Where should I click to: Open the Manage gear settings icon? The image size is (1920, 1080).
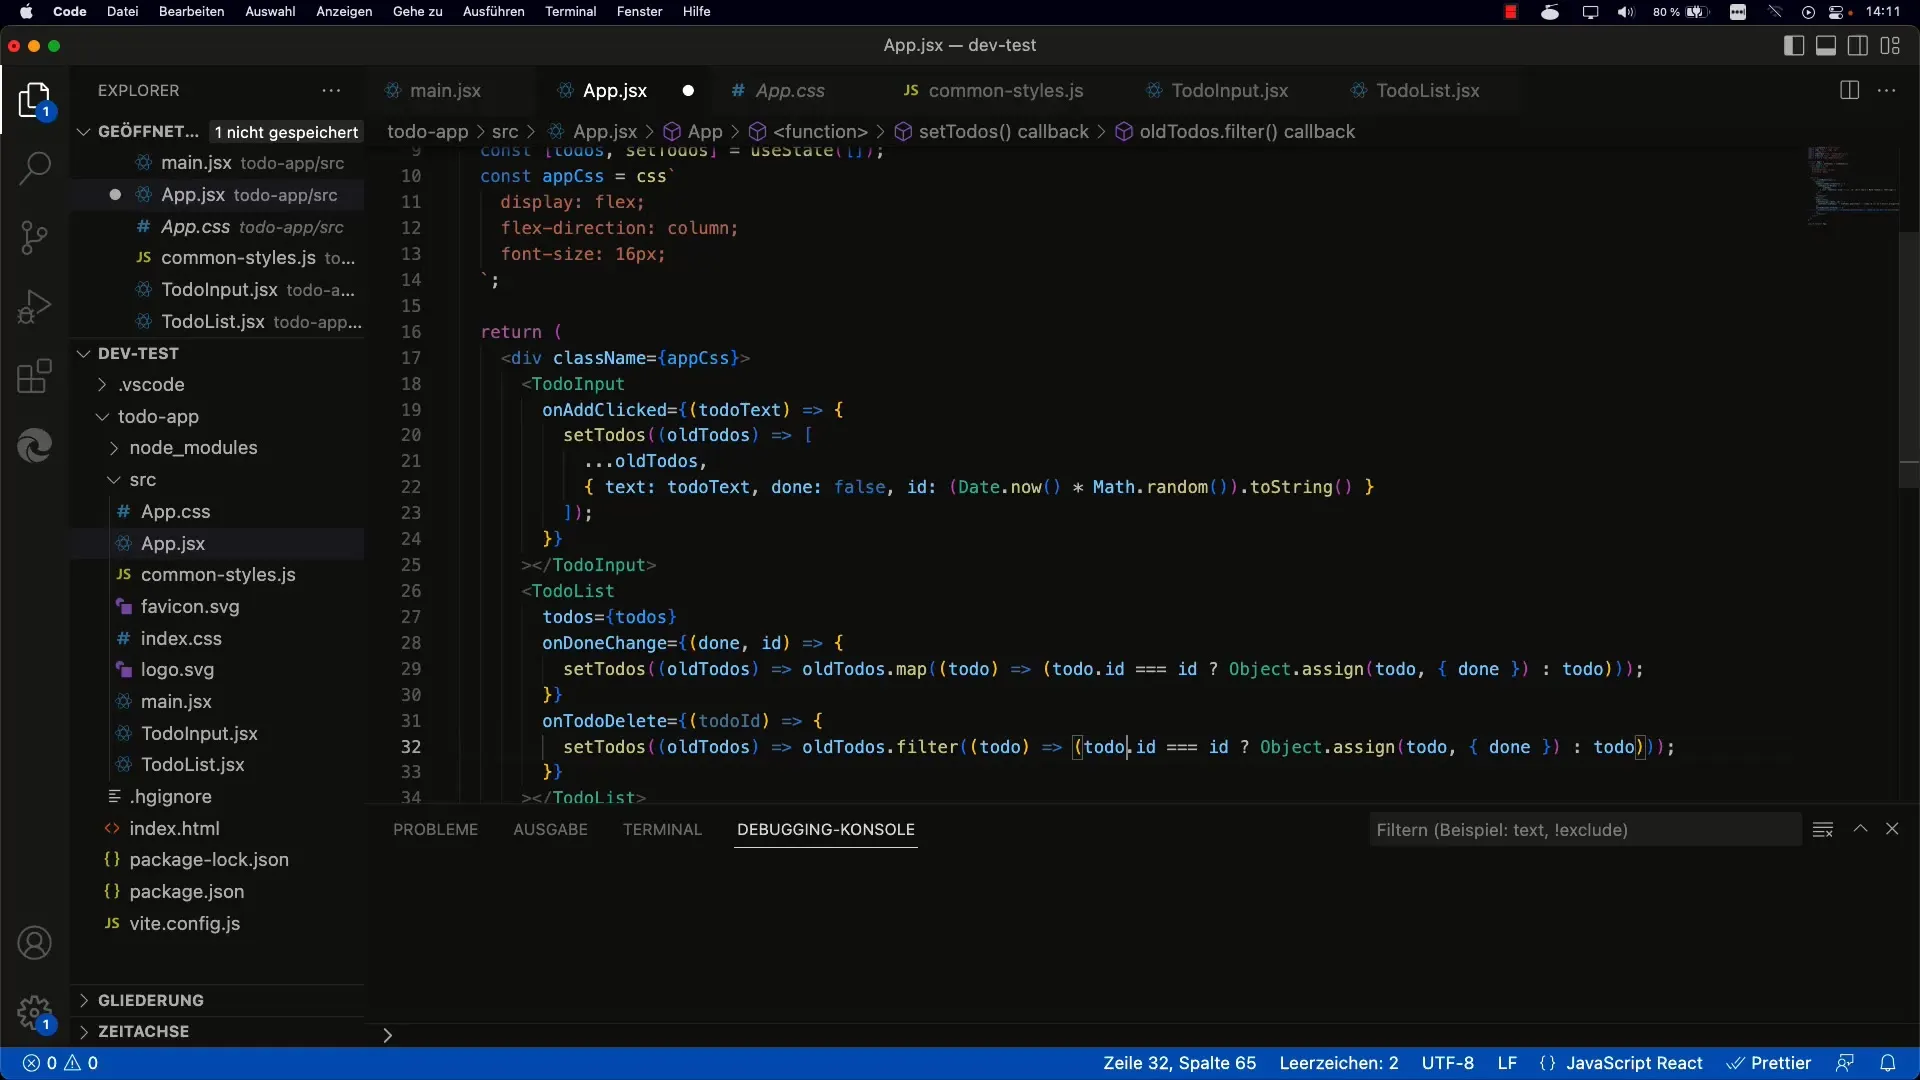34,1012
